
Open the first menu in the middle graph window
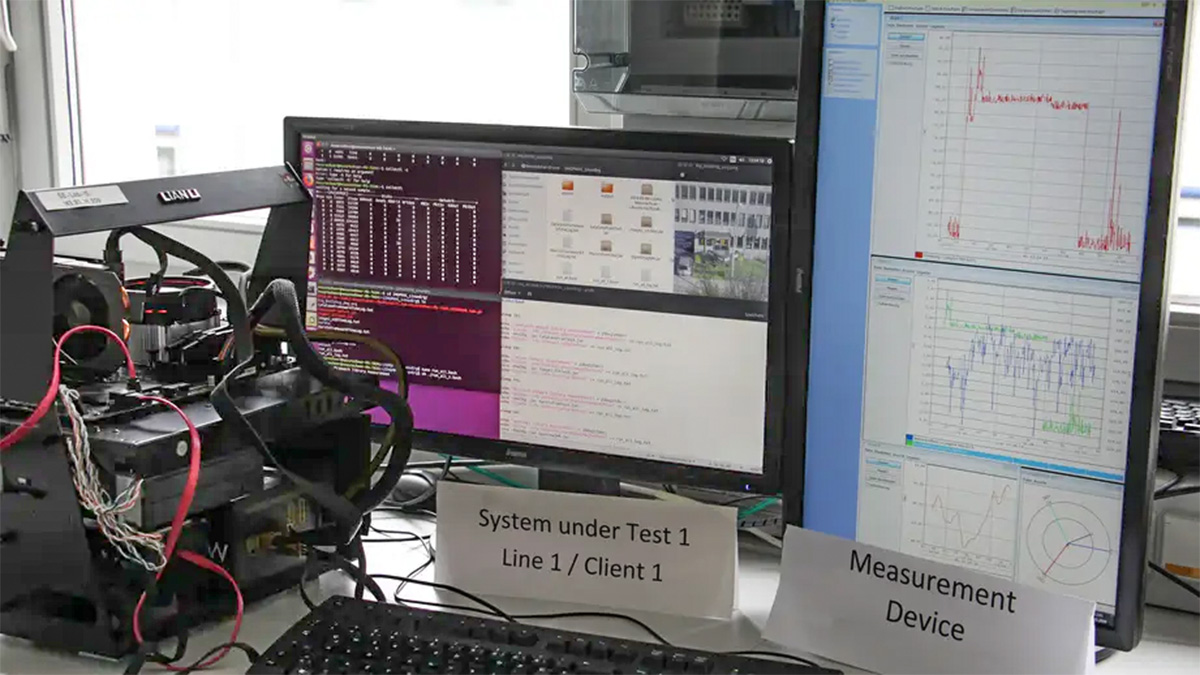tap(880, 268)
